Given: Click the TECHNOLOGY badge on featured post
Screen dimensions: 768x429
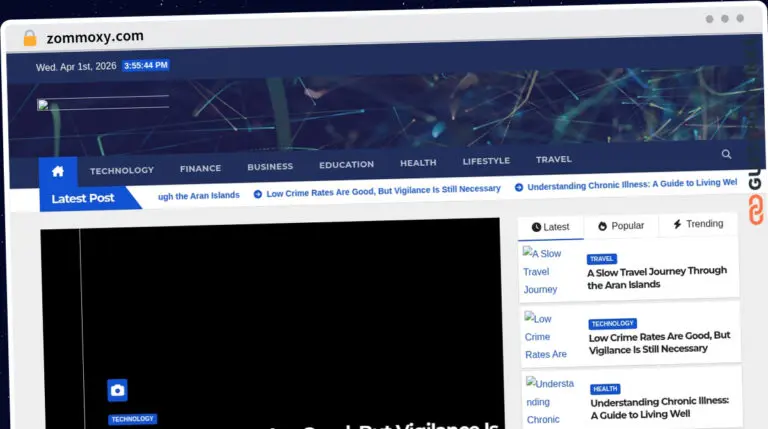Looking at the screenshot, I should coord(132,419).
